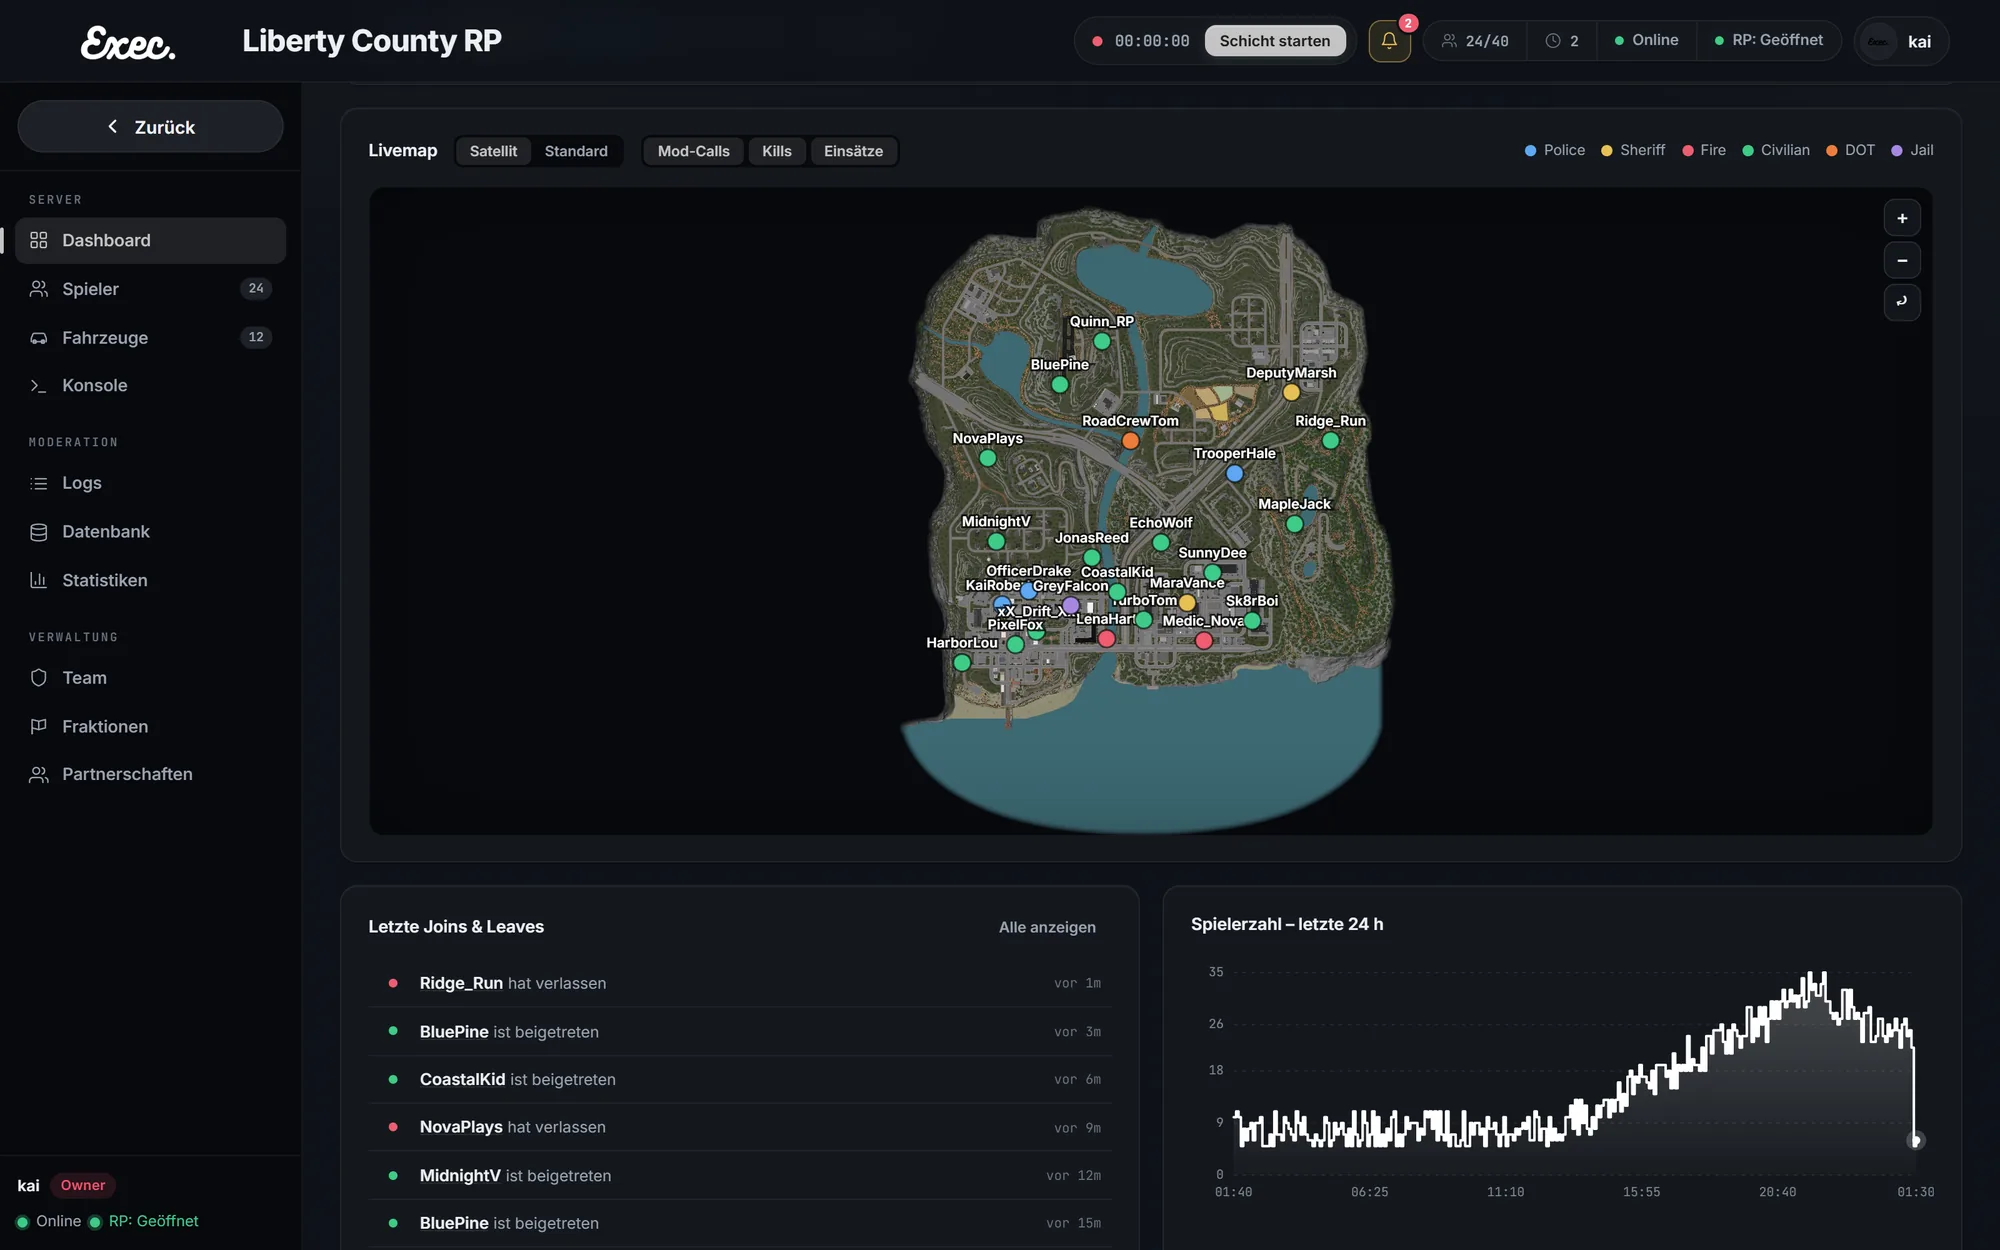This screenshot has height=1250, width=2000.
Task: Start shift with Schicht starten
Action: coord(1275,41)
